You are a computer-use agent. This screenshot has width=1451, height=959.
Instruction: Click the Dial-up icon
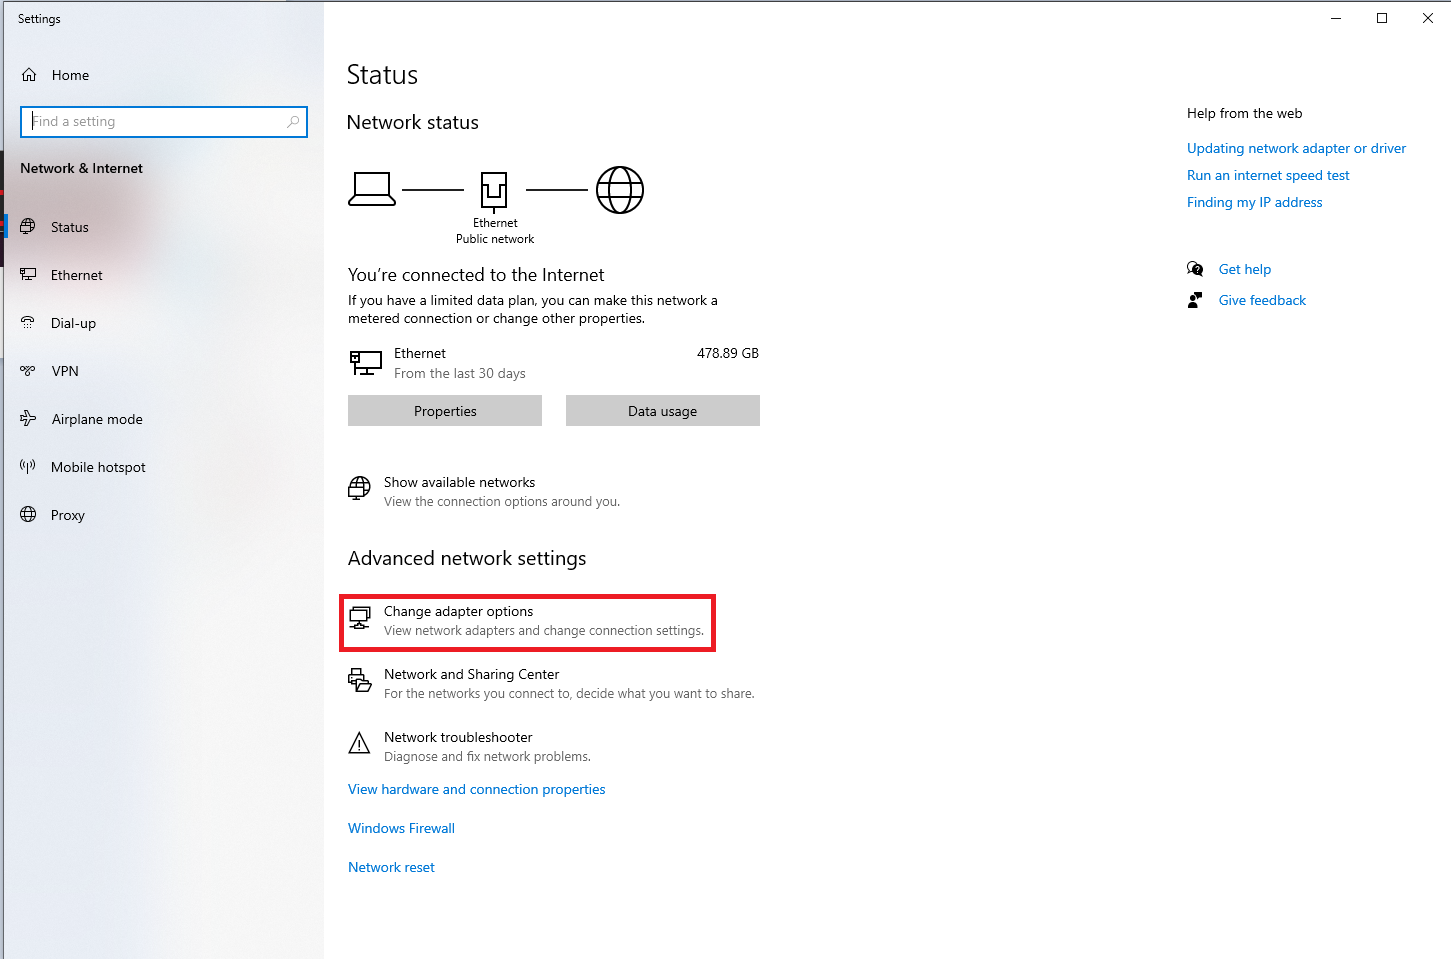point(28,323)
